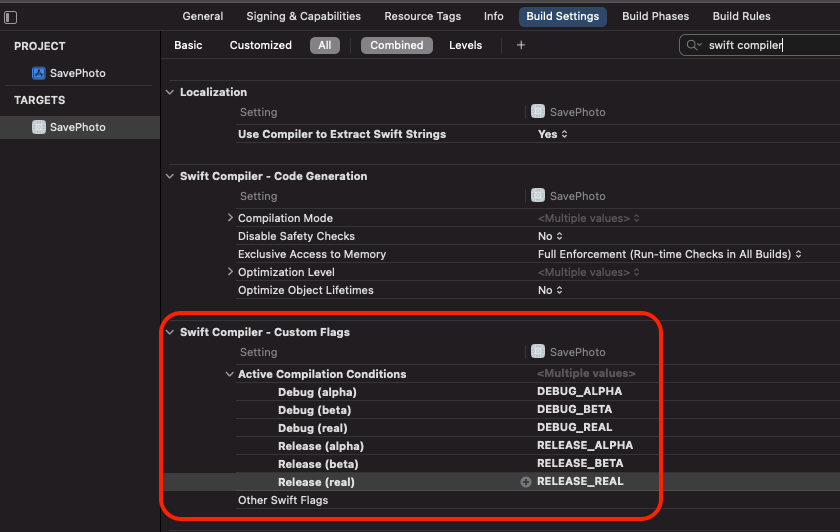
Task: Select SavePhoto under PROJECT heading
Action: tap(78, 73)
